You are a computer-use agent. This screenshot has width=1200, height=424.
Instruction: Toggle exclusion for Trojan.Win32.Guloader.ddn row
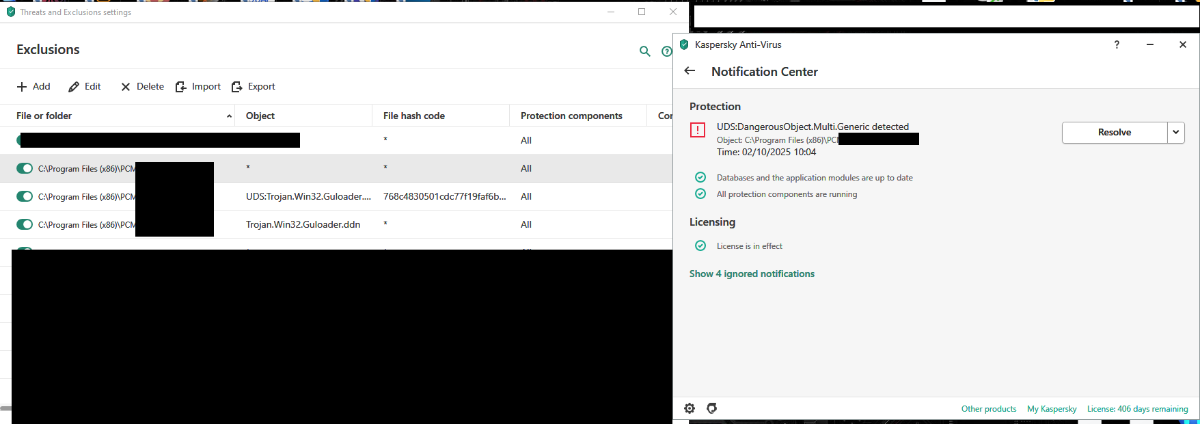(25, 225)
